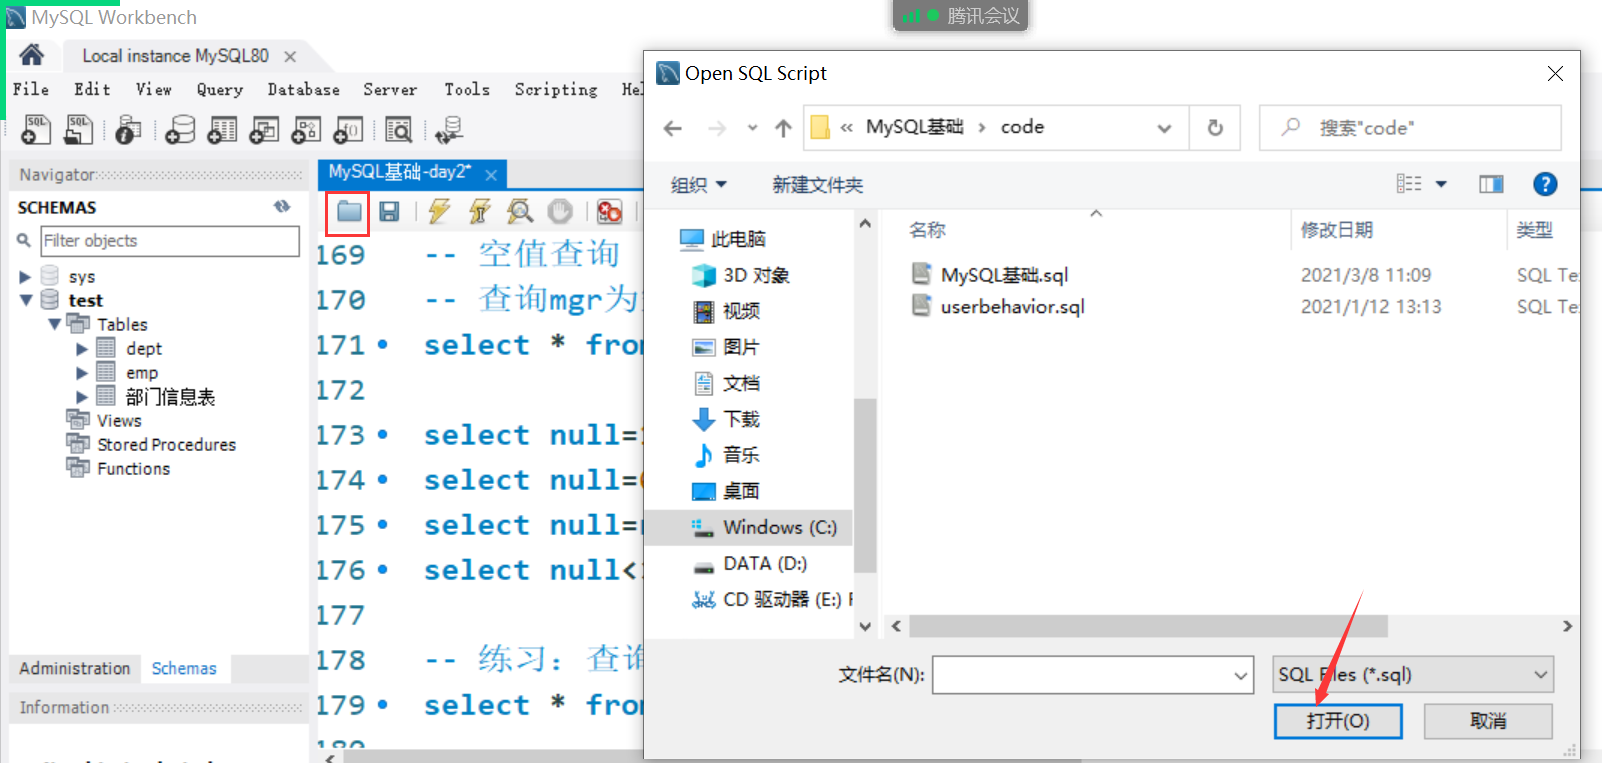Open SQL script file toolbar icon in main toolbar

pos(79,129)
